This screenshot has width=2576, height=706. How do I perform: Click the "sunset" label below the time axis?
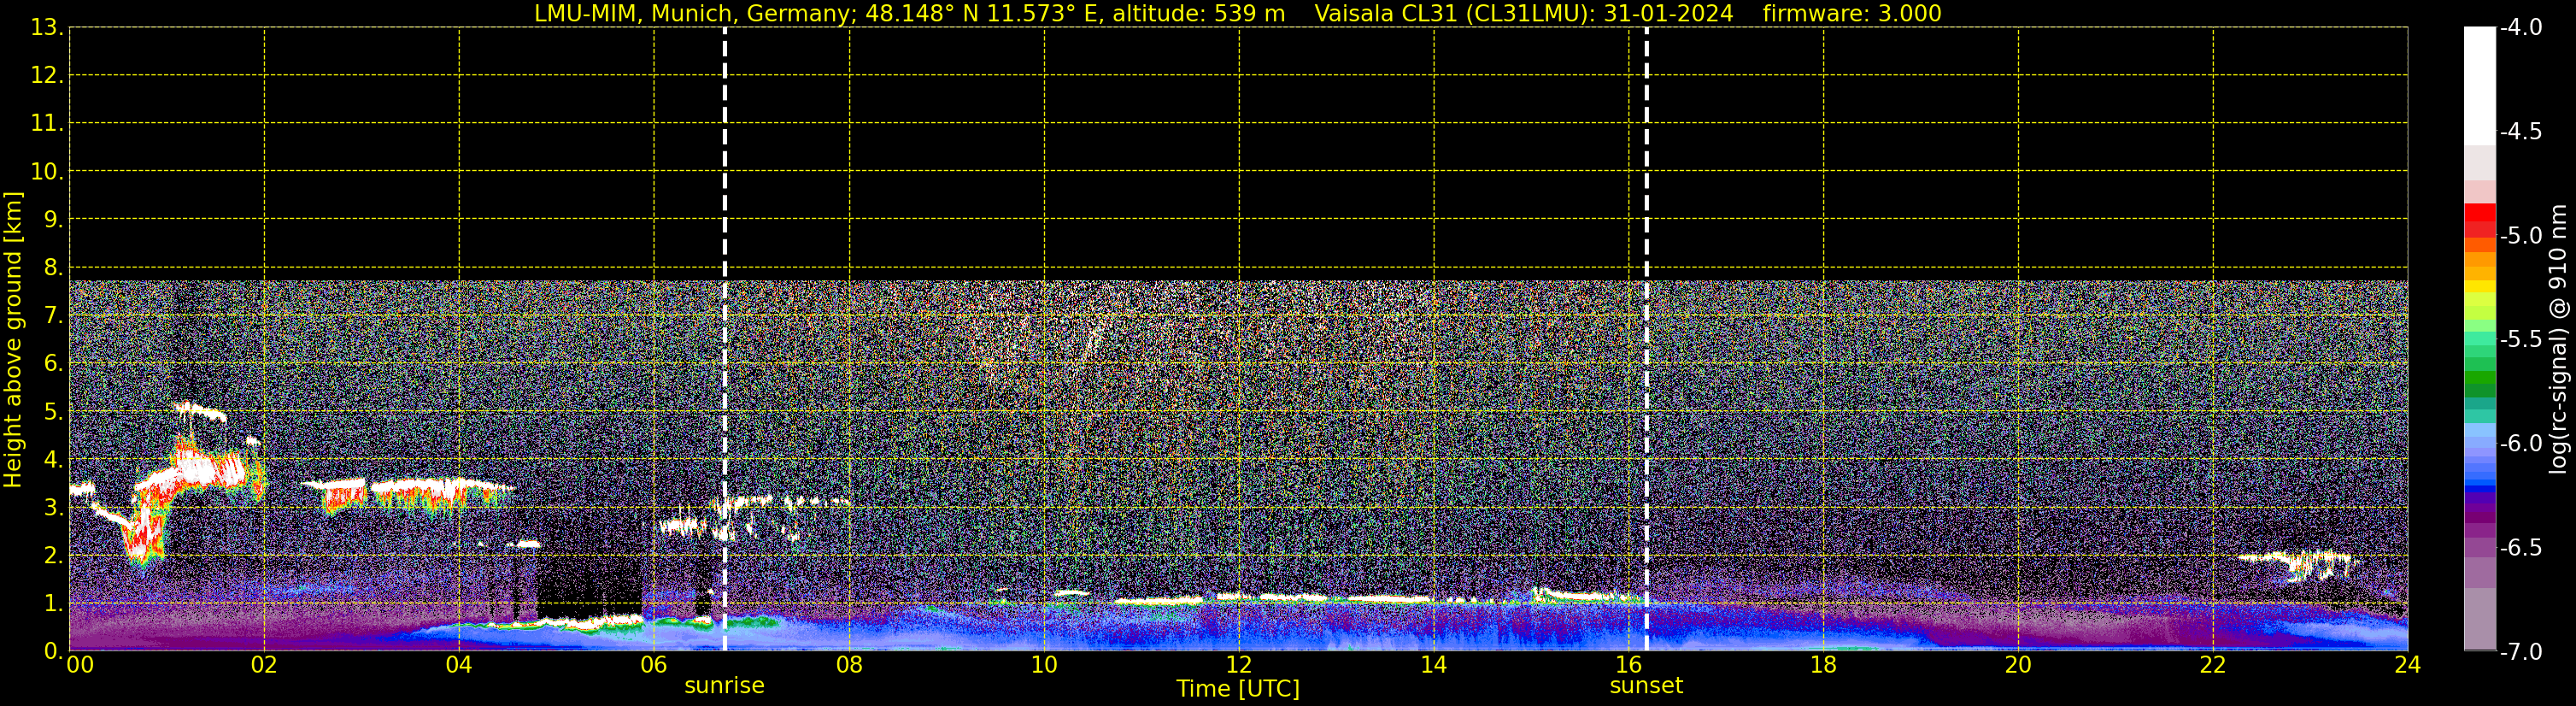[x=1646, y=686]
